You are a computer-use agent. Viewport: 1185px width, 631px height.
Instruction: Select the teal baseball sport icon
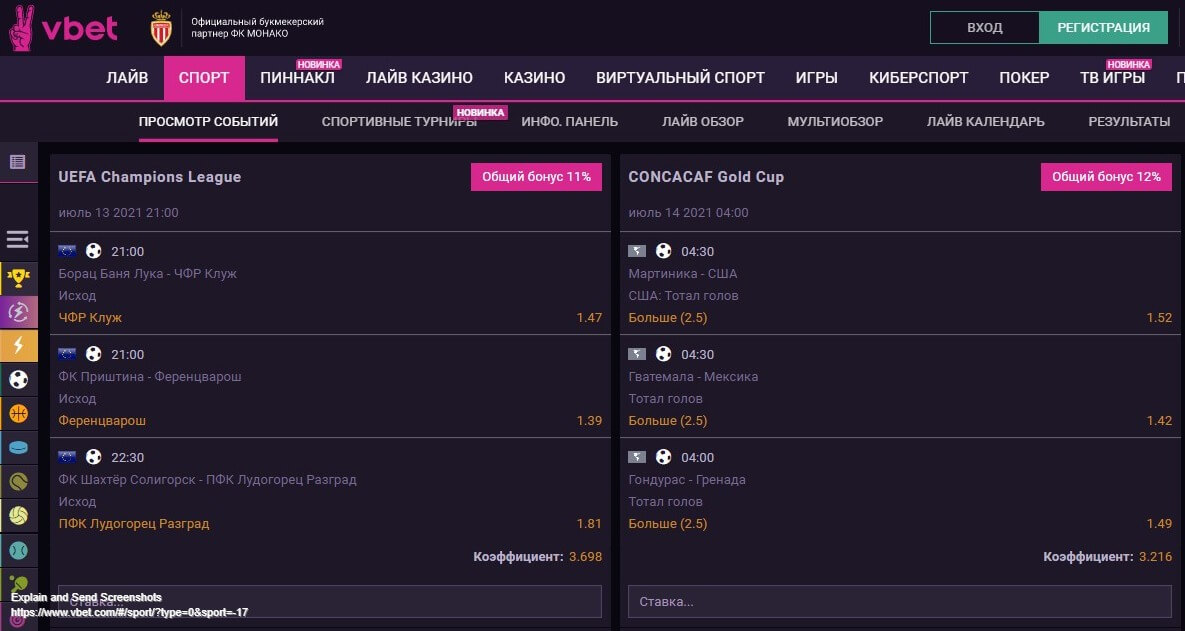click(x=18, y=549)
